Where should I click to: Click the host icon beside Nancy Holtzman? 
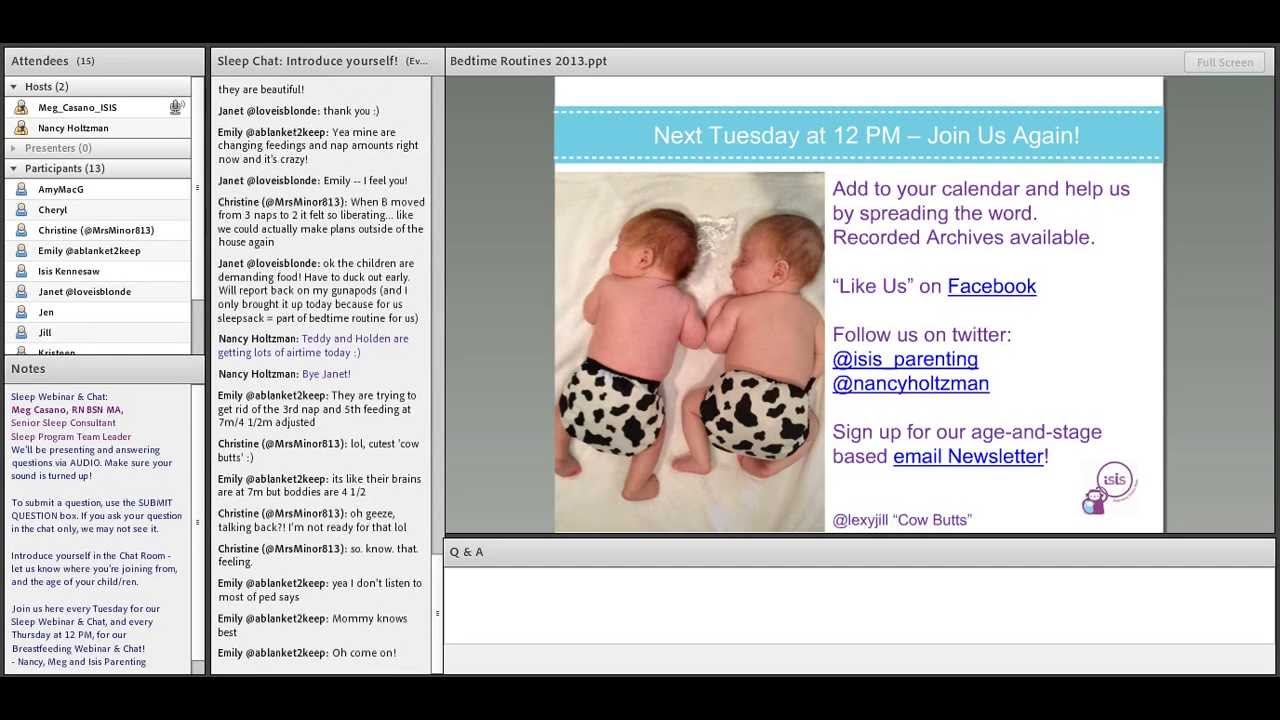(21, 128)
